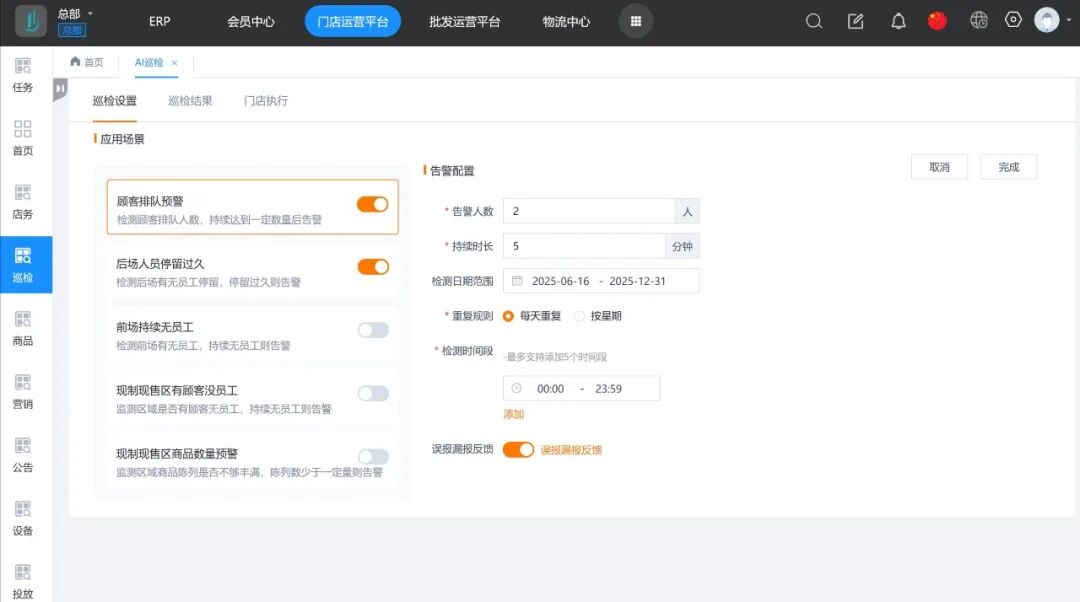
Task: Click the settings hexagon icon in header
Action: tap(1013, 20)
